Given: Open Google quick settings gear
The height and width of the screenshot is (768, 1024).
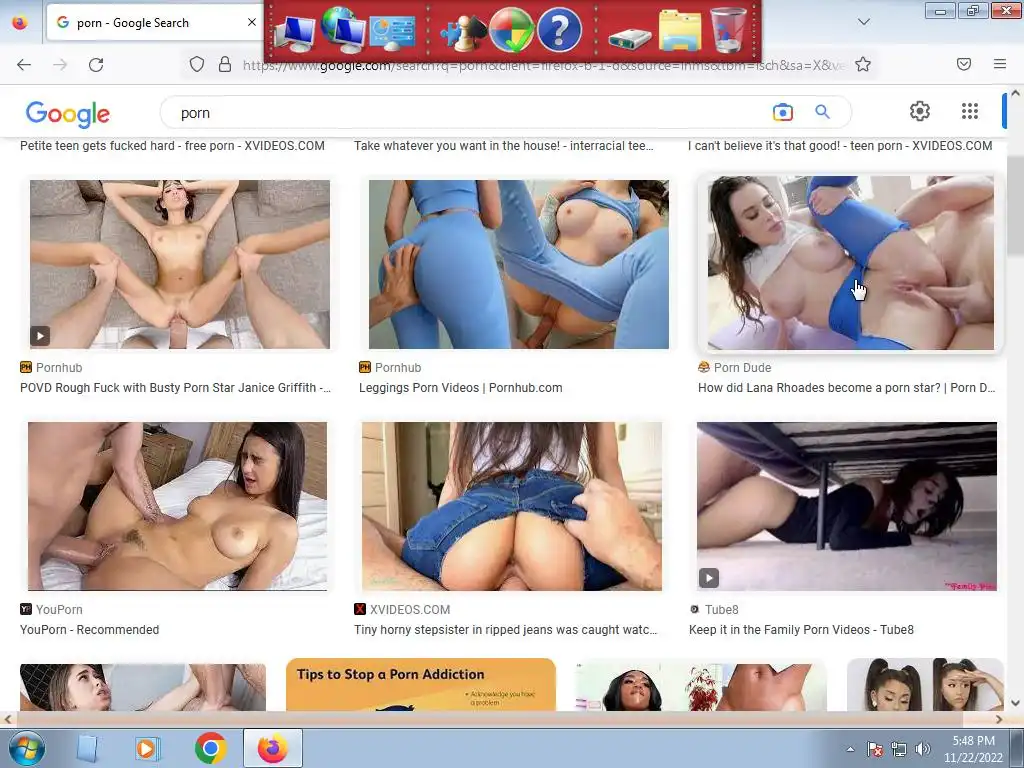Looking at the screenshot, I should pyautogui.click(x=920, y=111).
